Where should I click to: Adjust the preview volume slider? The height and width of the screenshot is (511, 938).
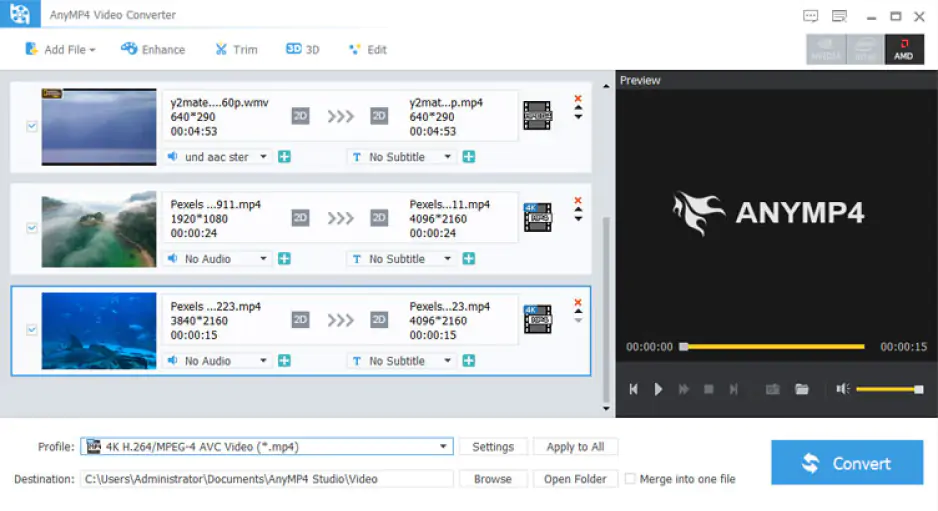point(888,389)
